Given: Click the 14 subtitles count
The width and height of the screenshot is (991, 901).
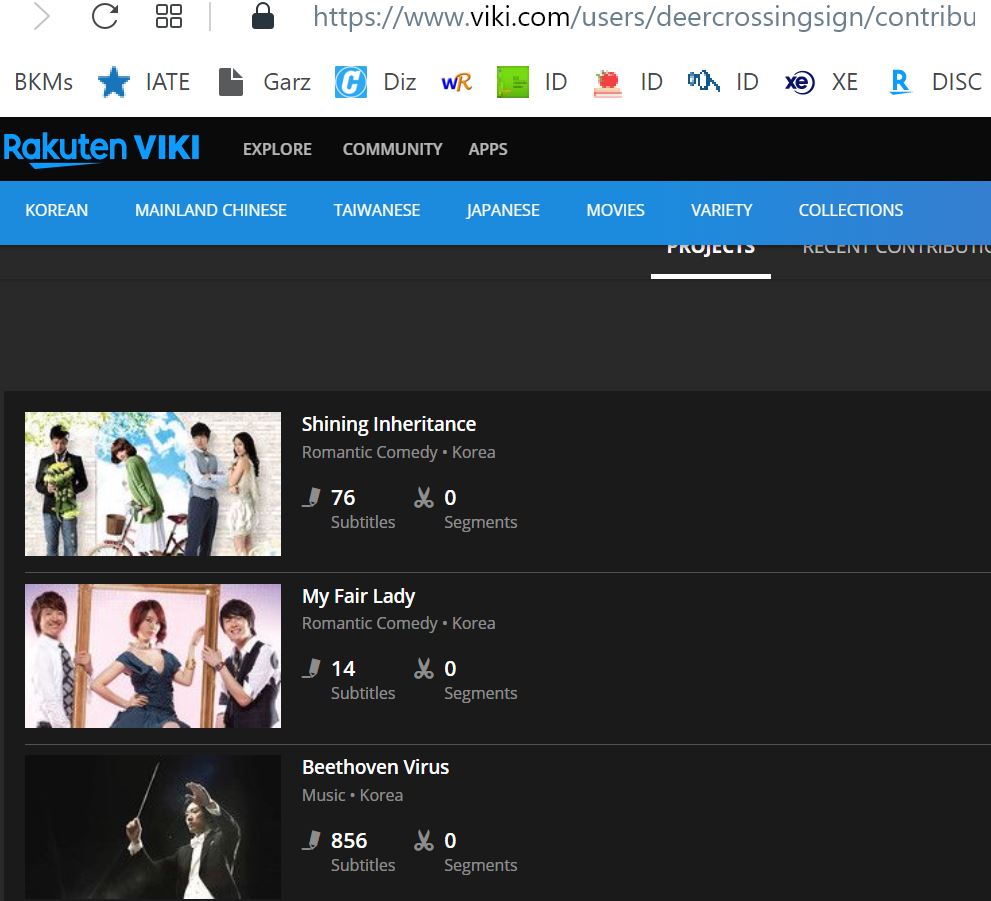Looking at the screenshot, I should tap(343, 668).
